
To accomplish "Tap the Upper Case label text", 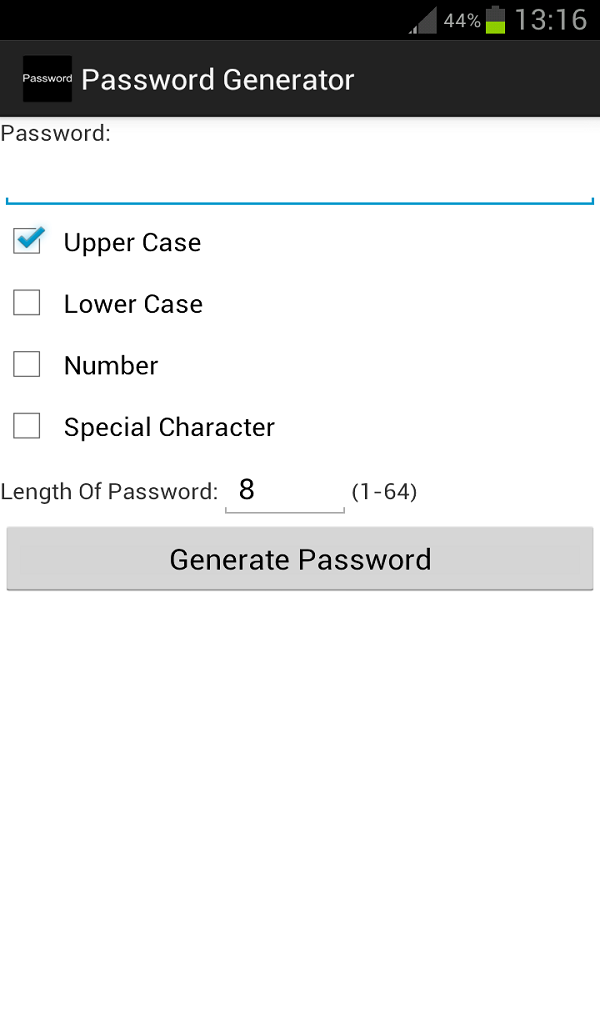I will pyautogui.click(x=132, y=242).
